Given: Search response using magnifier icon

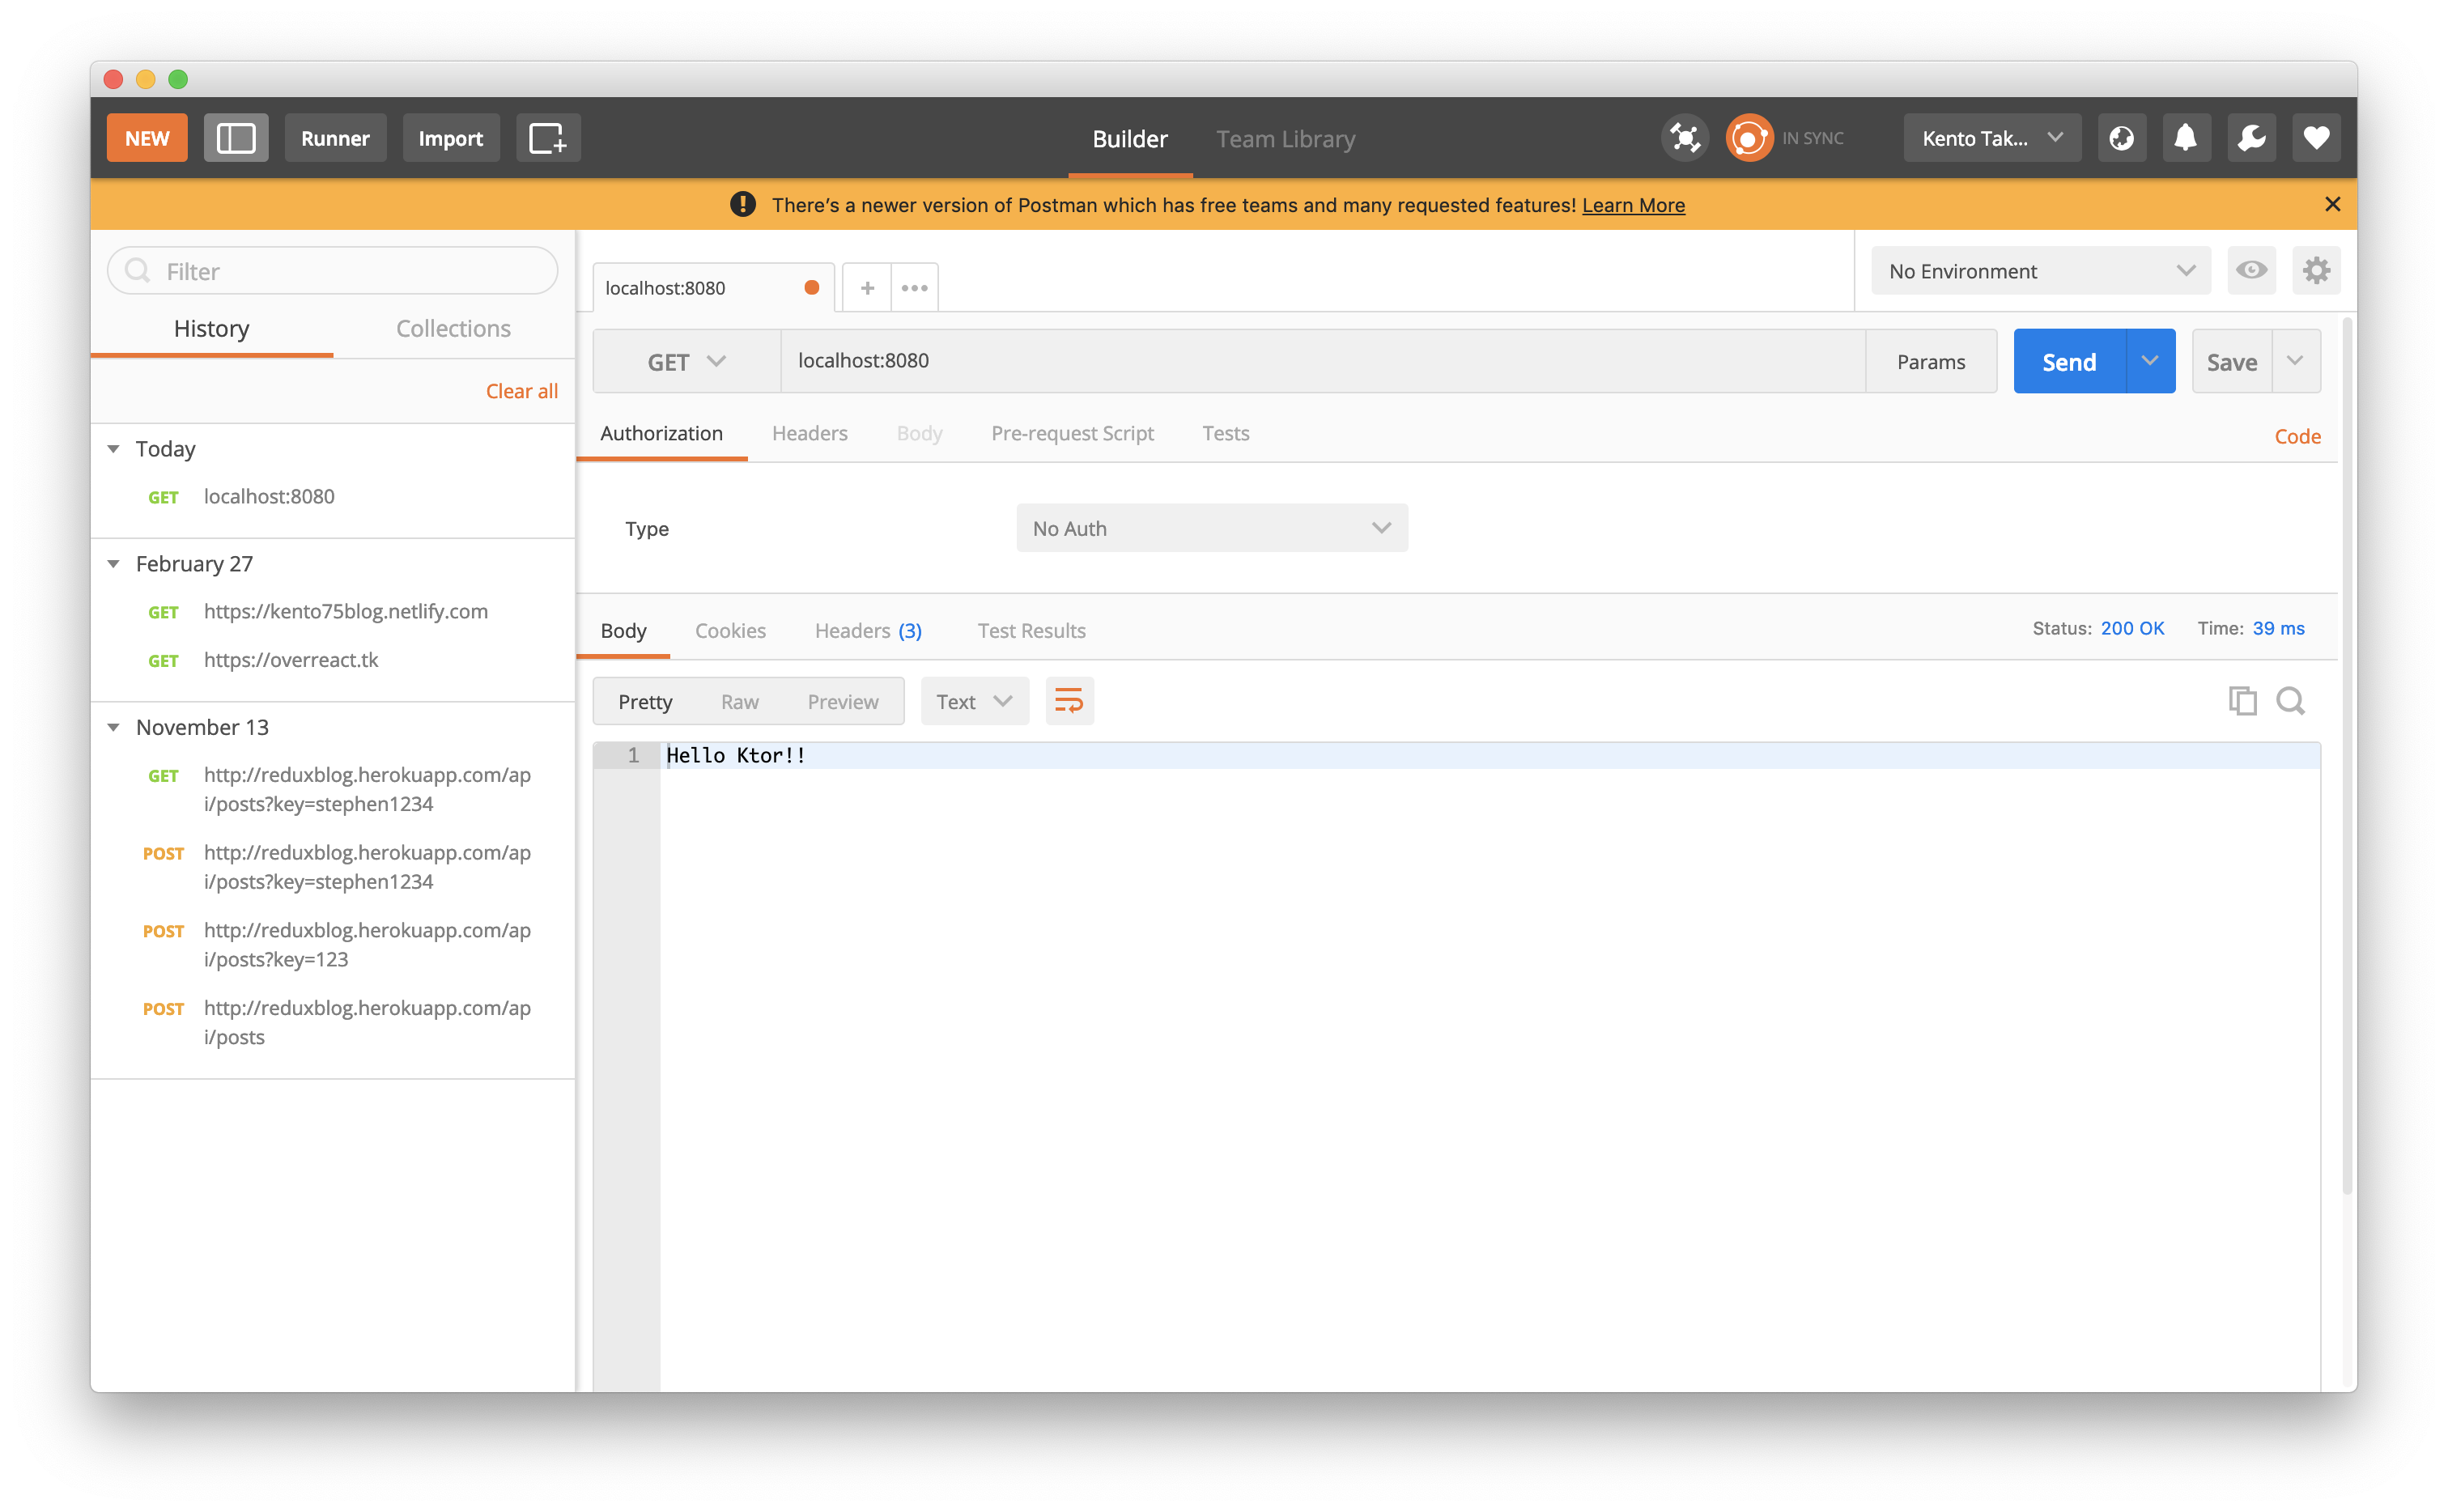Looking at the screenshot, I should click(2290, 701).
